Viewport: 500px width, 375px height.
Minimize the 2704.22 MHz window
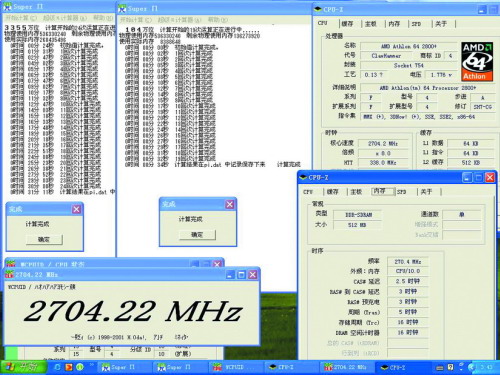pyautogui.click(x=230, y=274)
